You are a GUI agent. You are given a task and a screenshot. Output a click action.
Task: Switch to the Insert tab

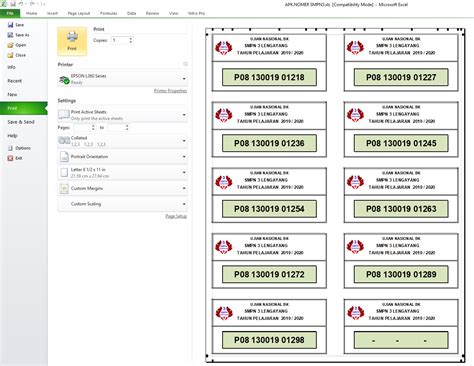pos(52,13)
